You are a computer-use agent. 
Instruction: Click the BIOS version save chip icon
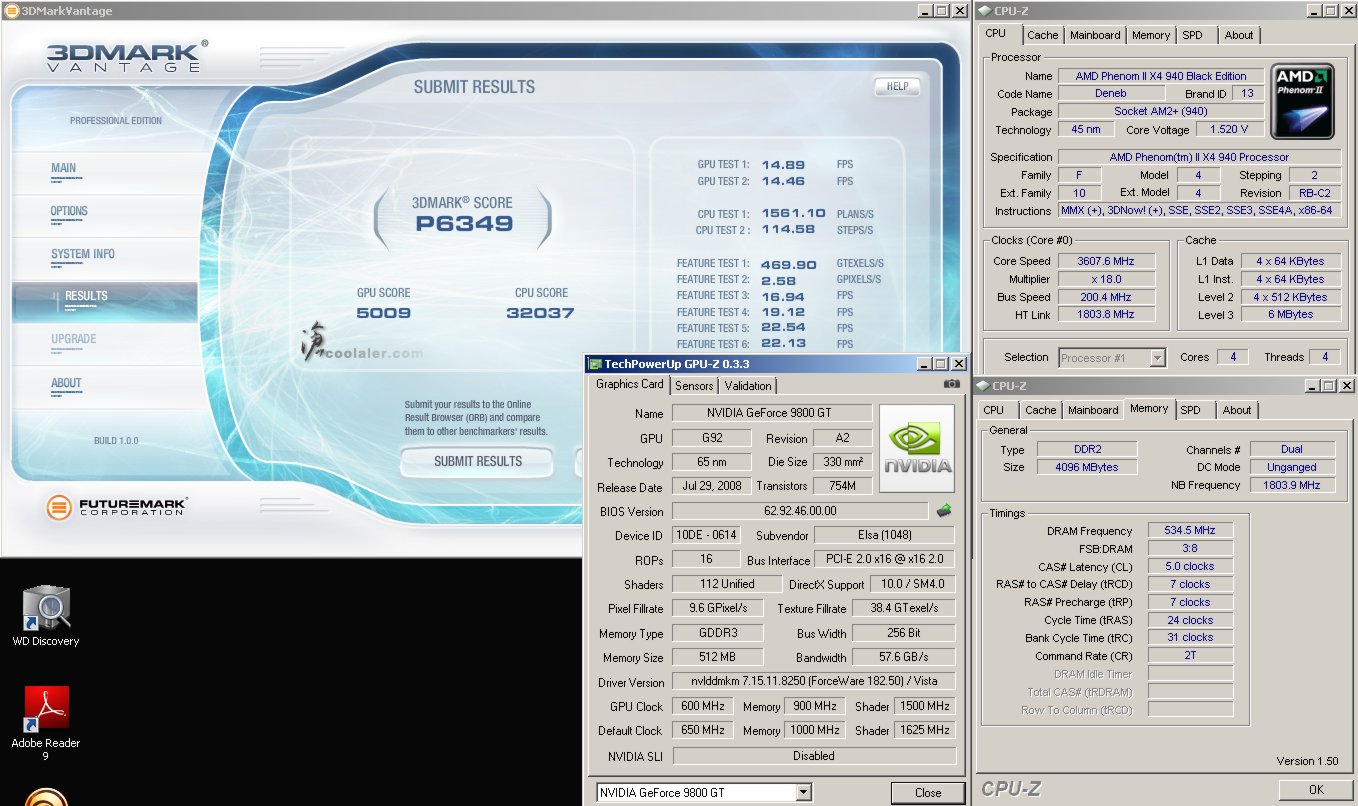[x=944, y=511]
